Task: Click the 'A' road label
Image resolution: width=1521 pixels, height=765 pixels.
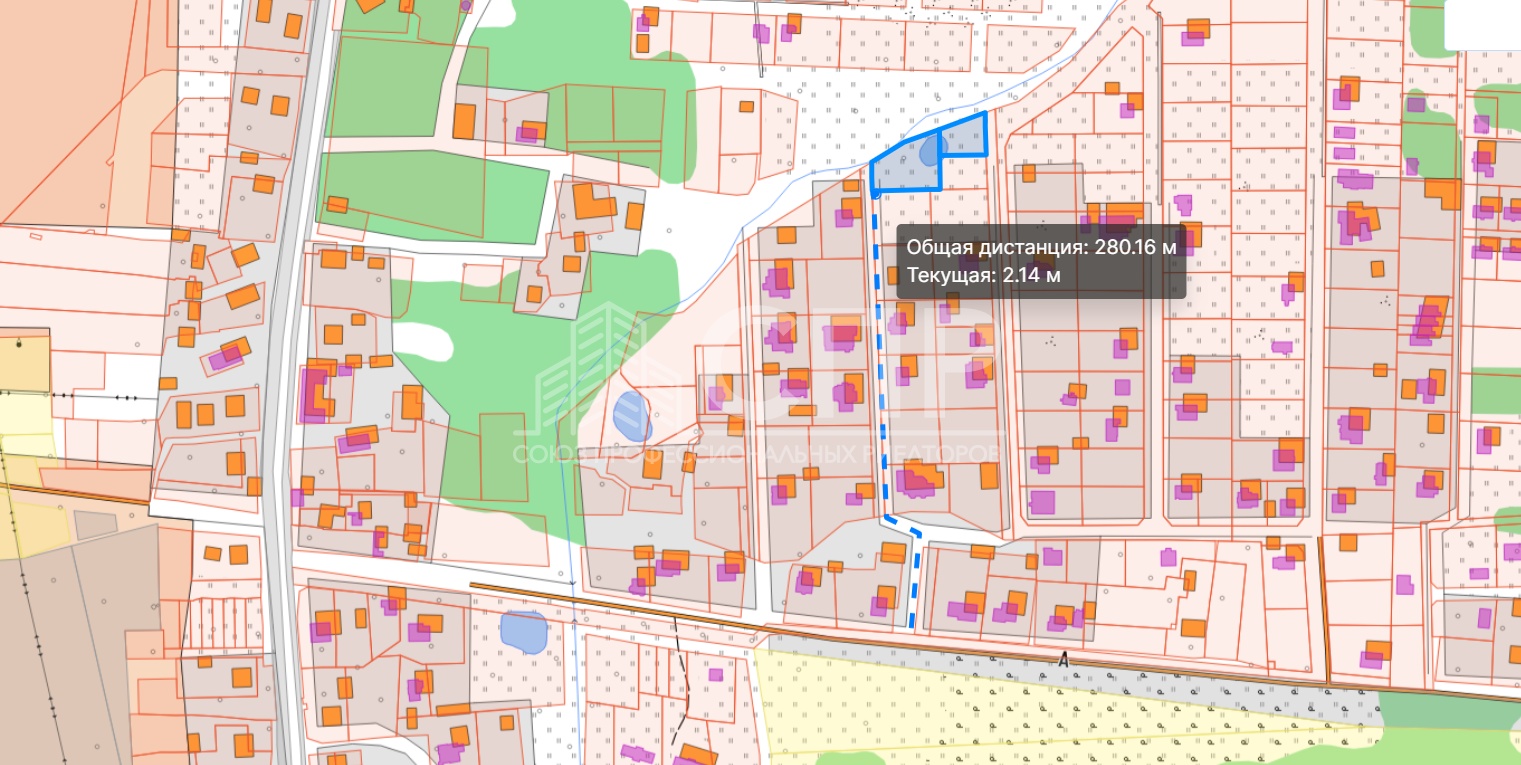Action: point(1064,661)
